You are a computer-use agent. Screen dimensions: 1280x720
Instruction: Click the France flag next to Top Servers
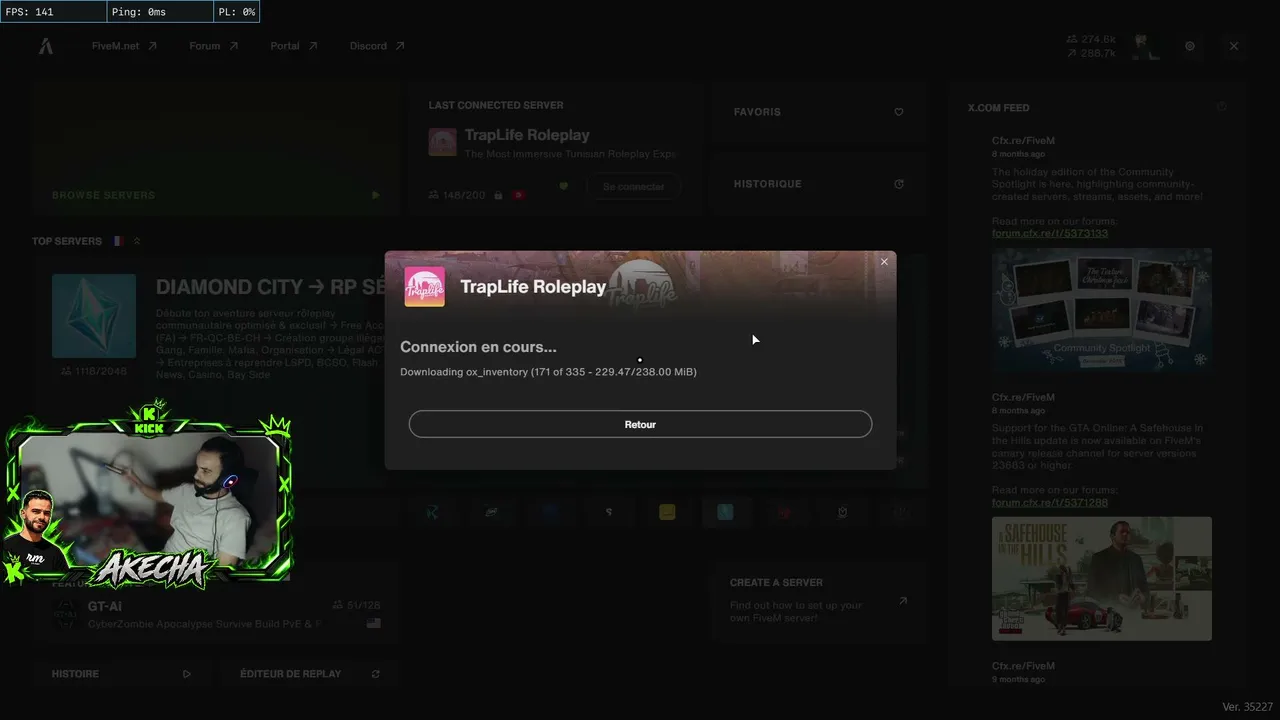(118, 241)
